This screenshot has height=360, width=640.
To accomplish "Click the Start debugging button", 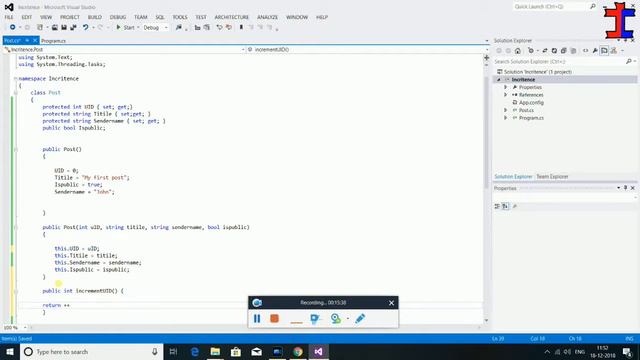I will coord(125,27).
